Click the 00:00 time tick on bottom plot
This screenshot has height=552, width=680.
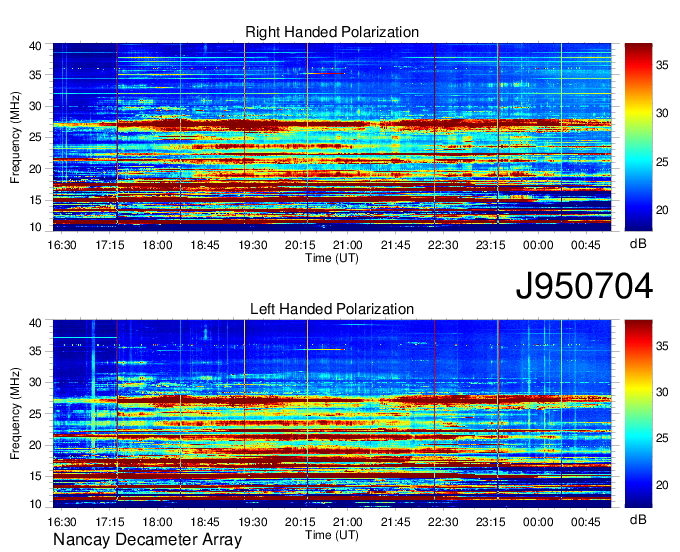(538, 522)
